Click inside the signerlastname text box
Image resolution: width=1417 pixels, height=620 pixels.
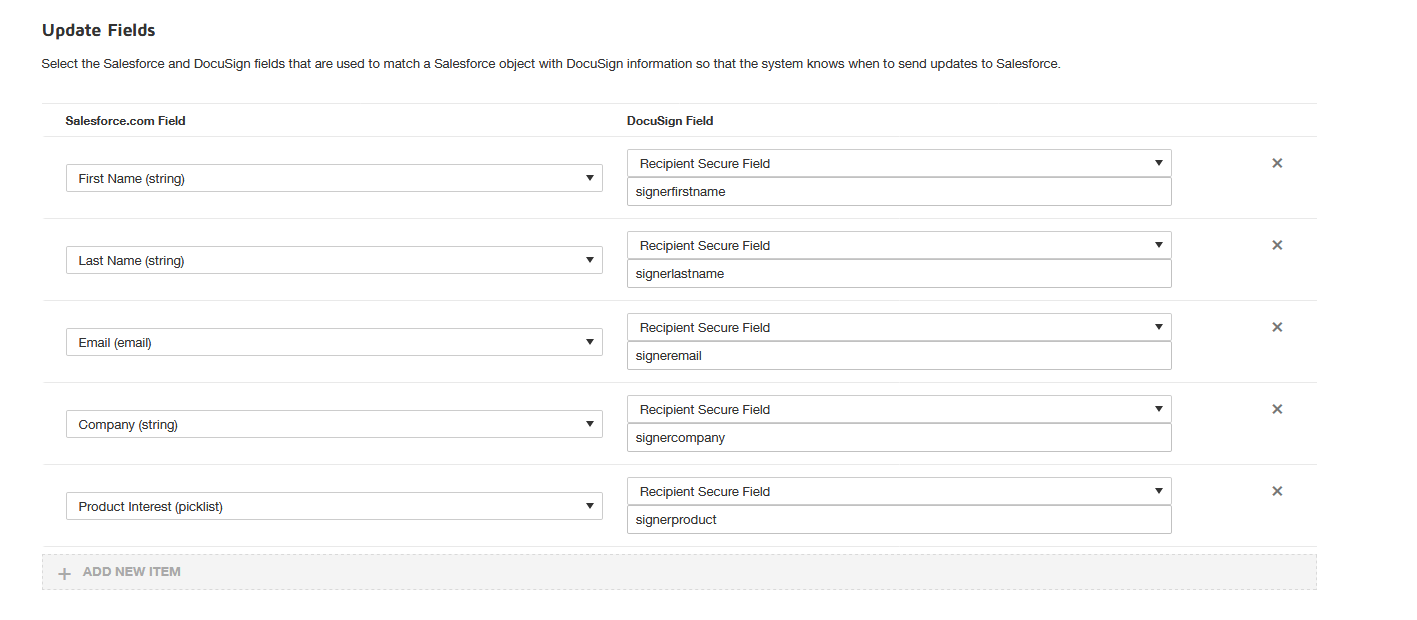(897, 273)
